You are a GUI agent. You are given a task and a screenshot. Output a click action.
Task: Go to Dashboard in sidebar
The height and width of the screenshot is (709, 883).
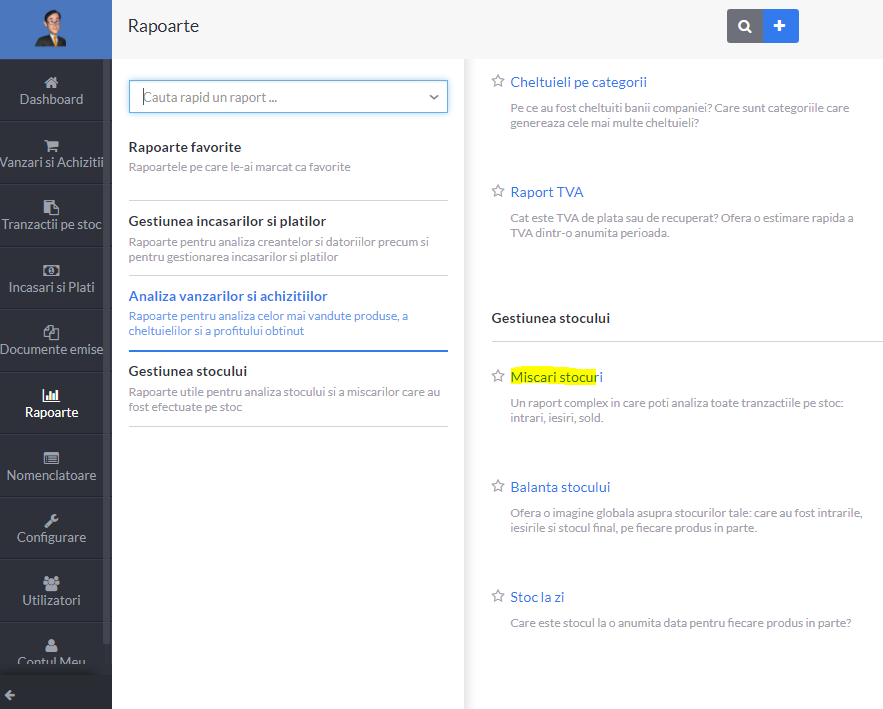click(51, 91)
